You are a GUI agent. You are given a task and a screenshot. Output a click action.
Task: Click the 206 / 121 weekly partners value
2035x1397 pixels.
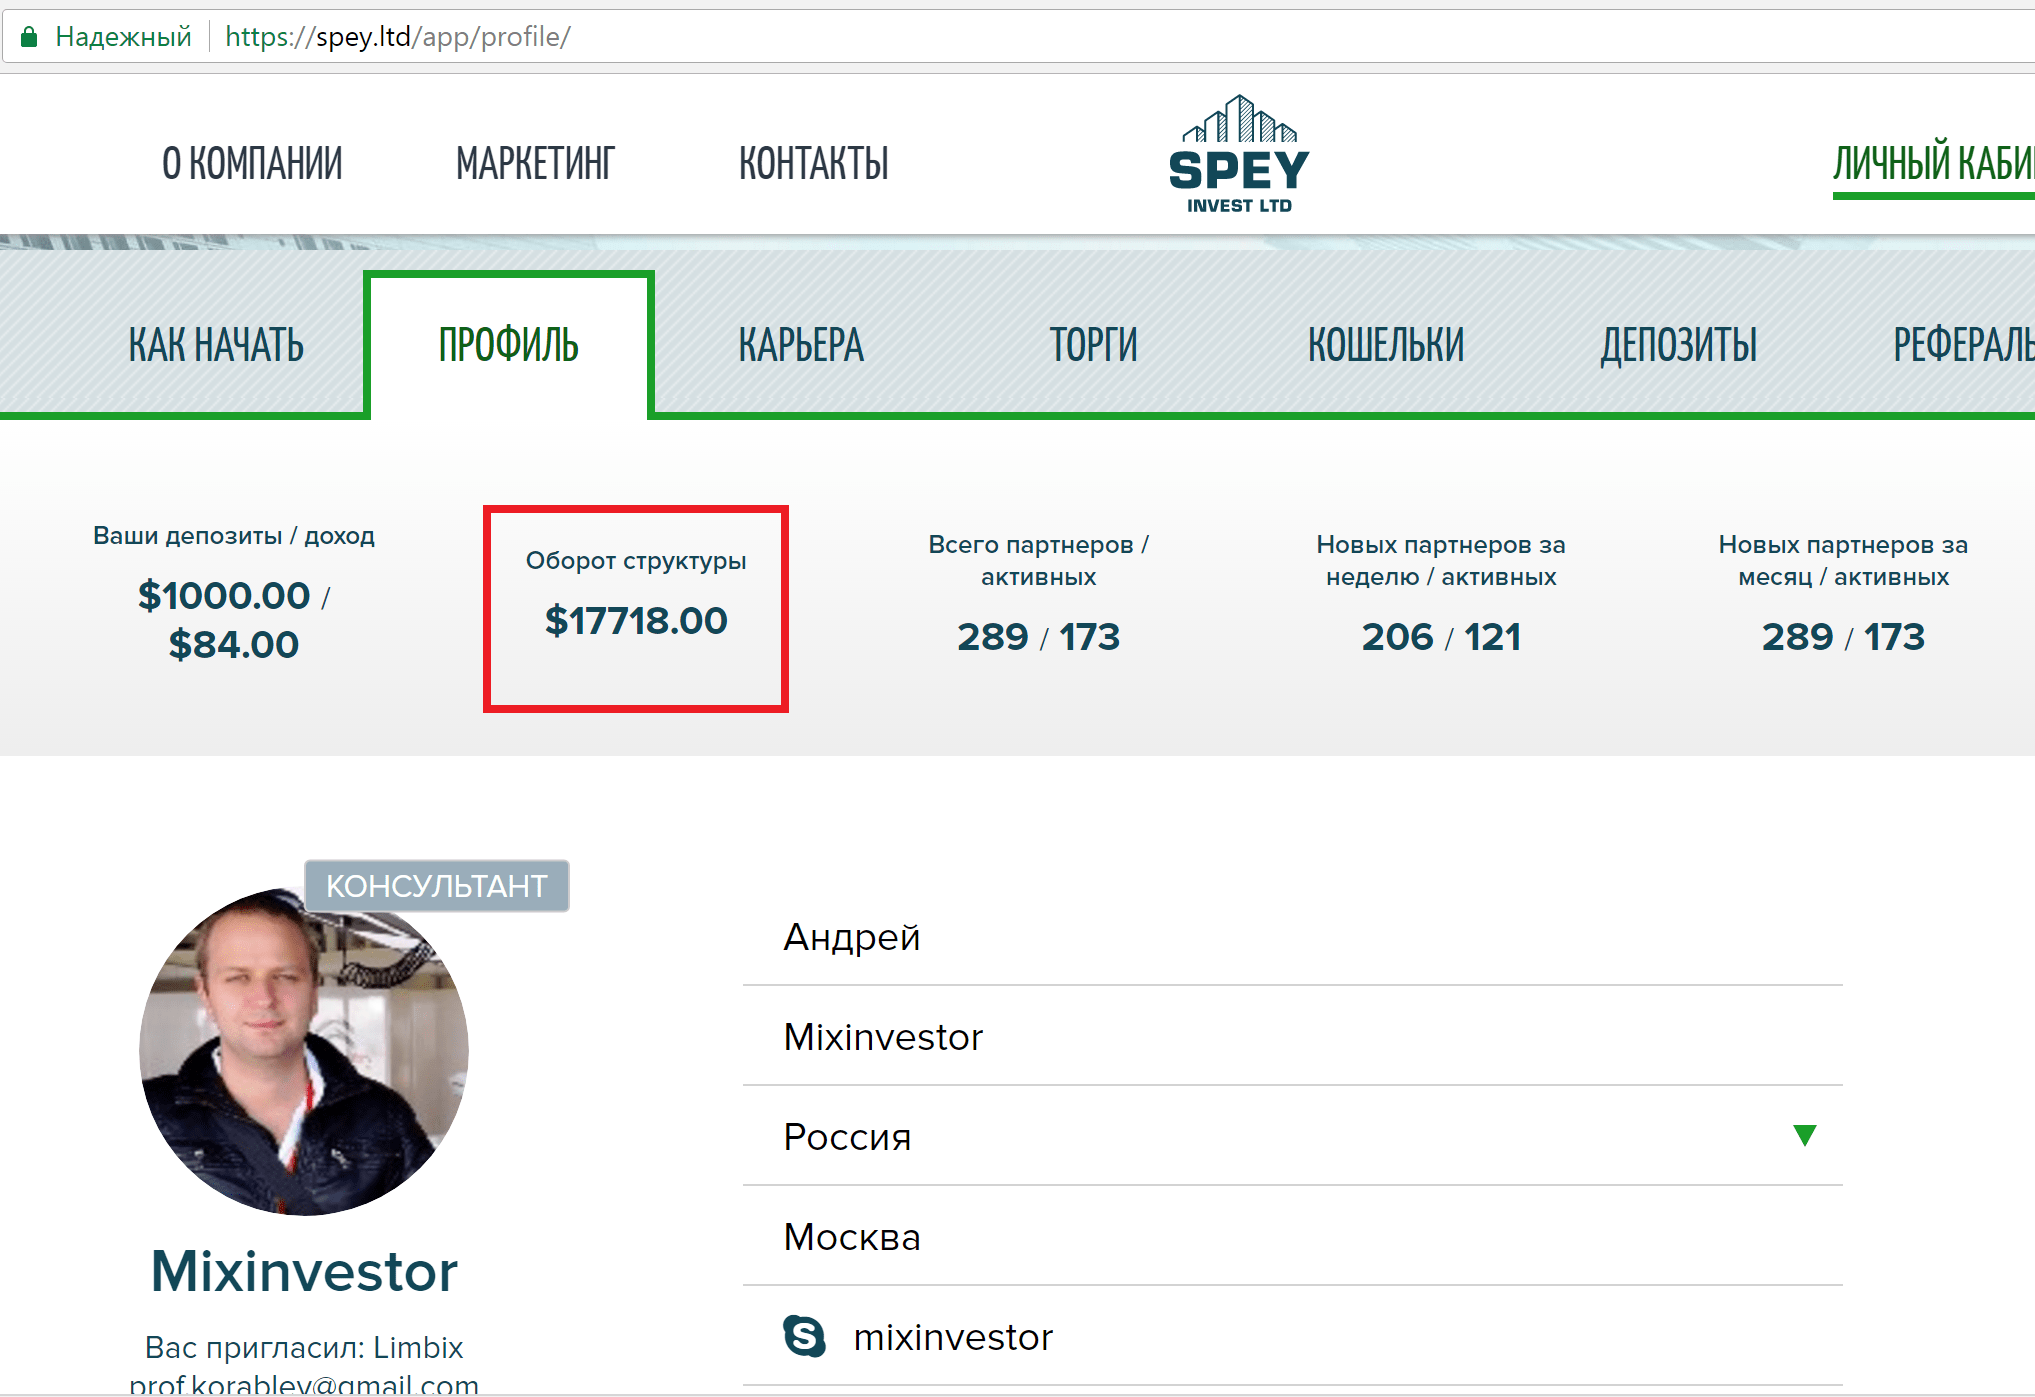pos(1441,637)
